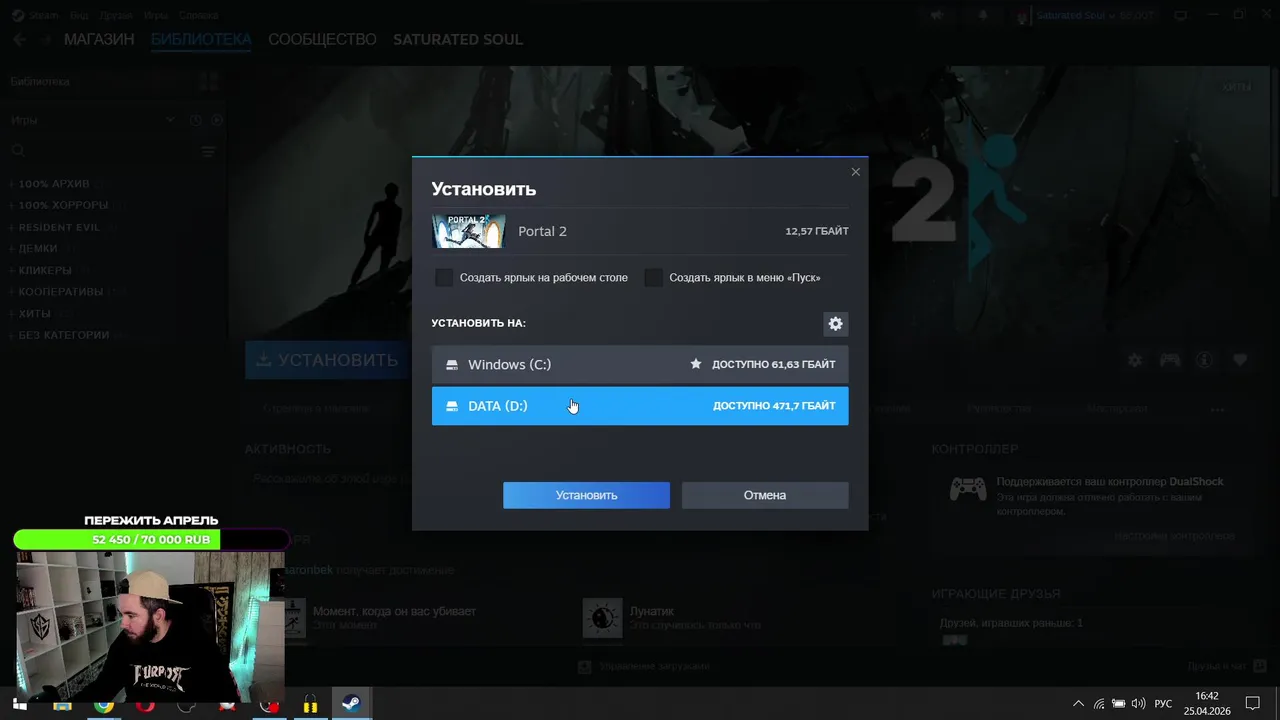Expand the 100% АРХИВ category
1280x720 pixels.
coord(54,184)
